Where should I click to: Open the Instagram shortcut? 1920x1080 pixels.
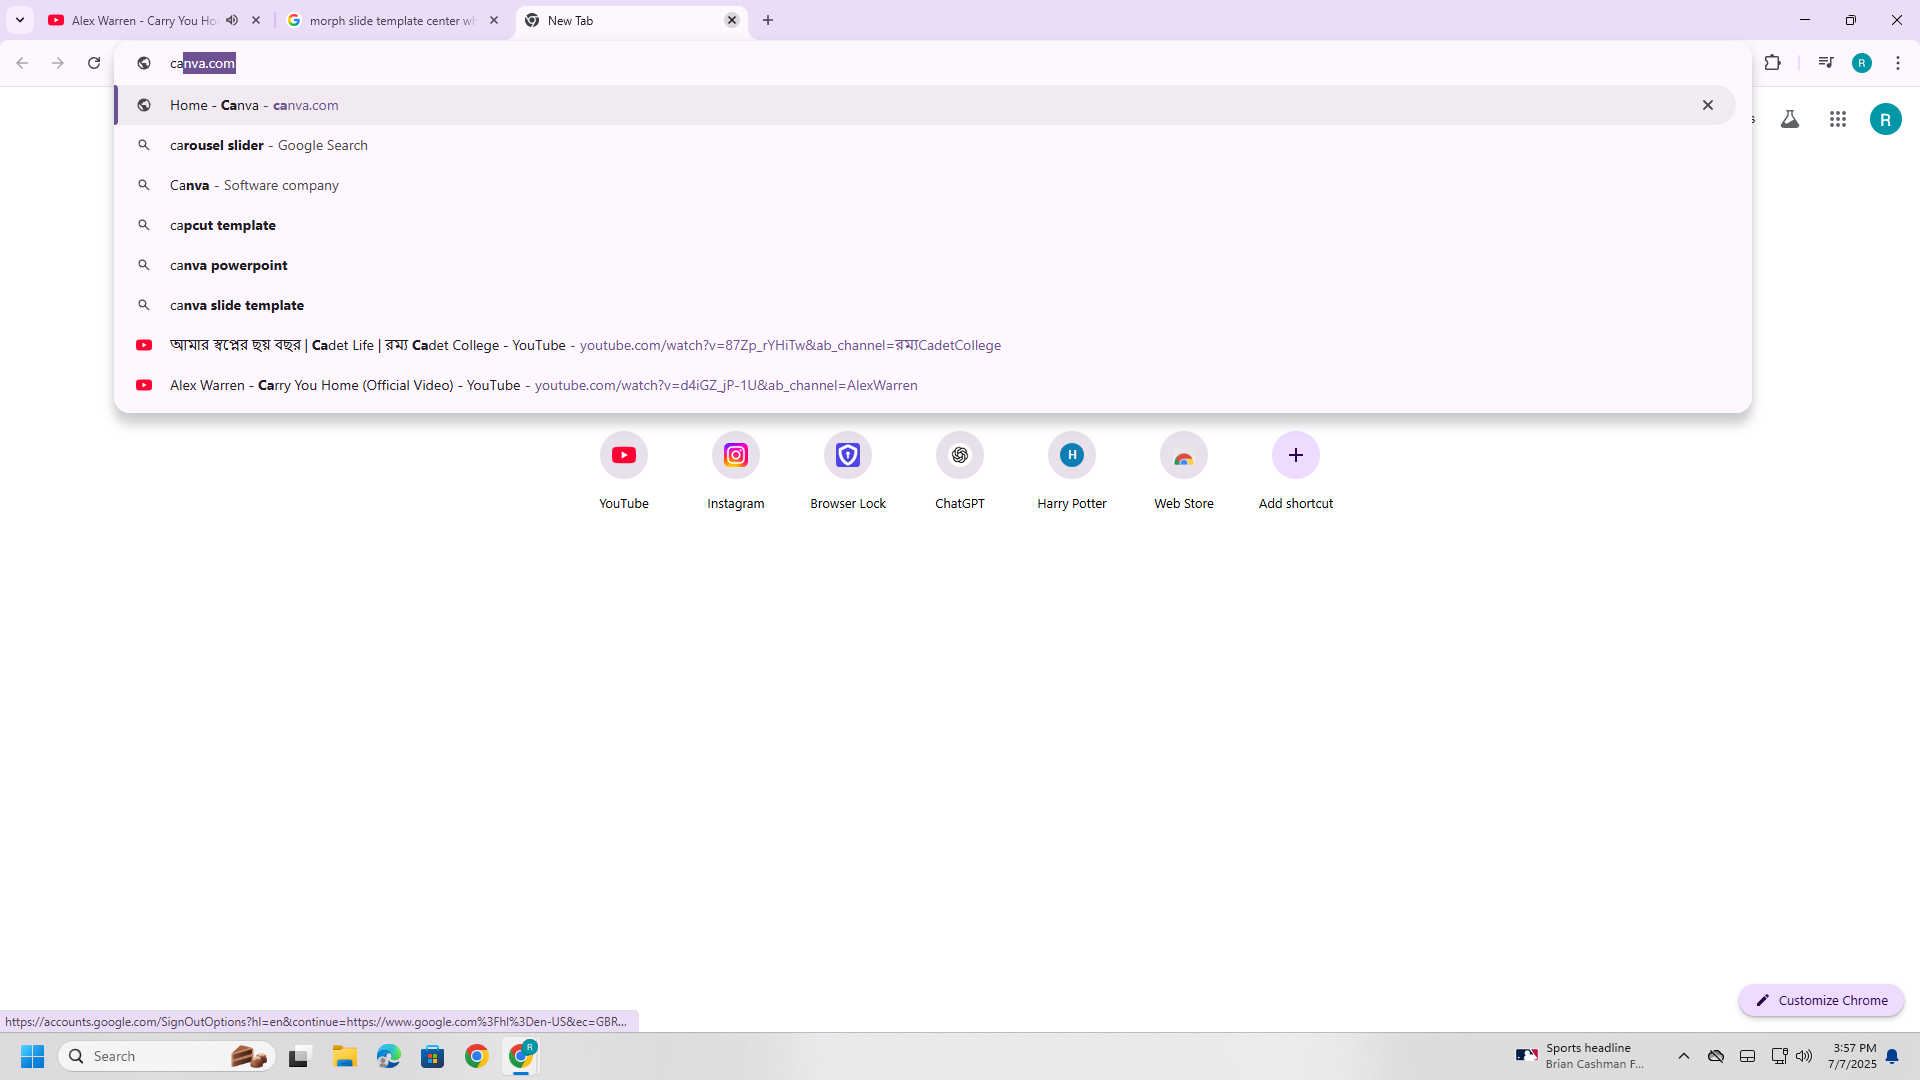click(x=736, y=472)
